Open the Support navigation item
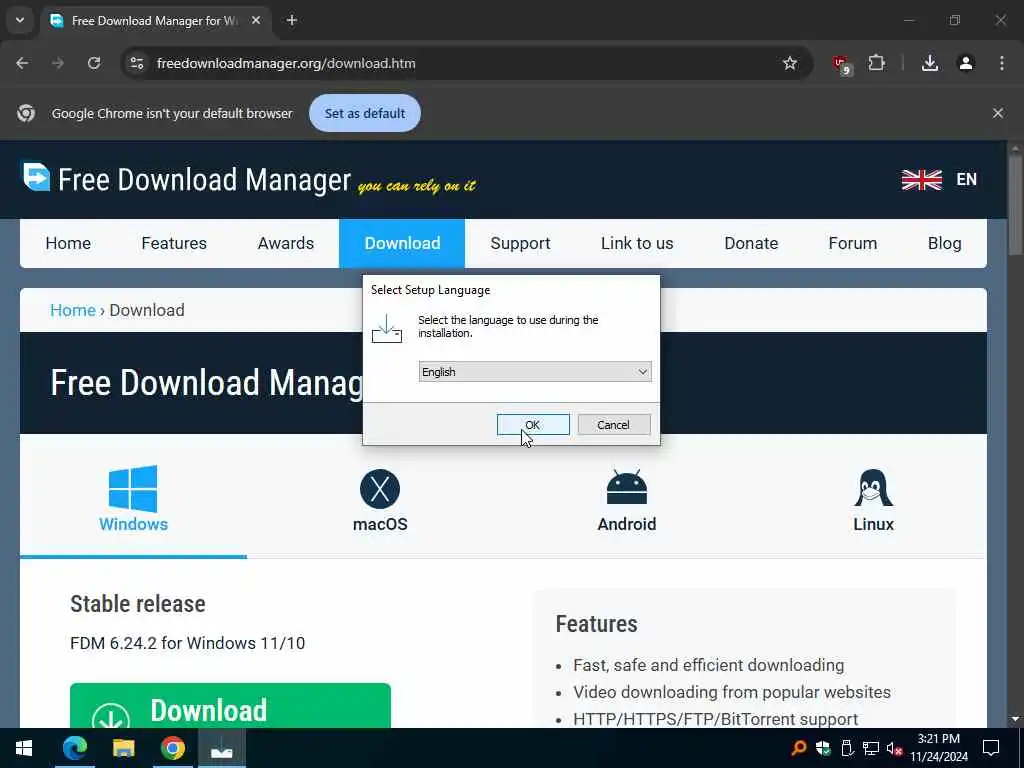The width and height of the screenshot is (1024, 768). click(x=520, y=243)
